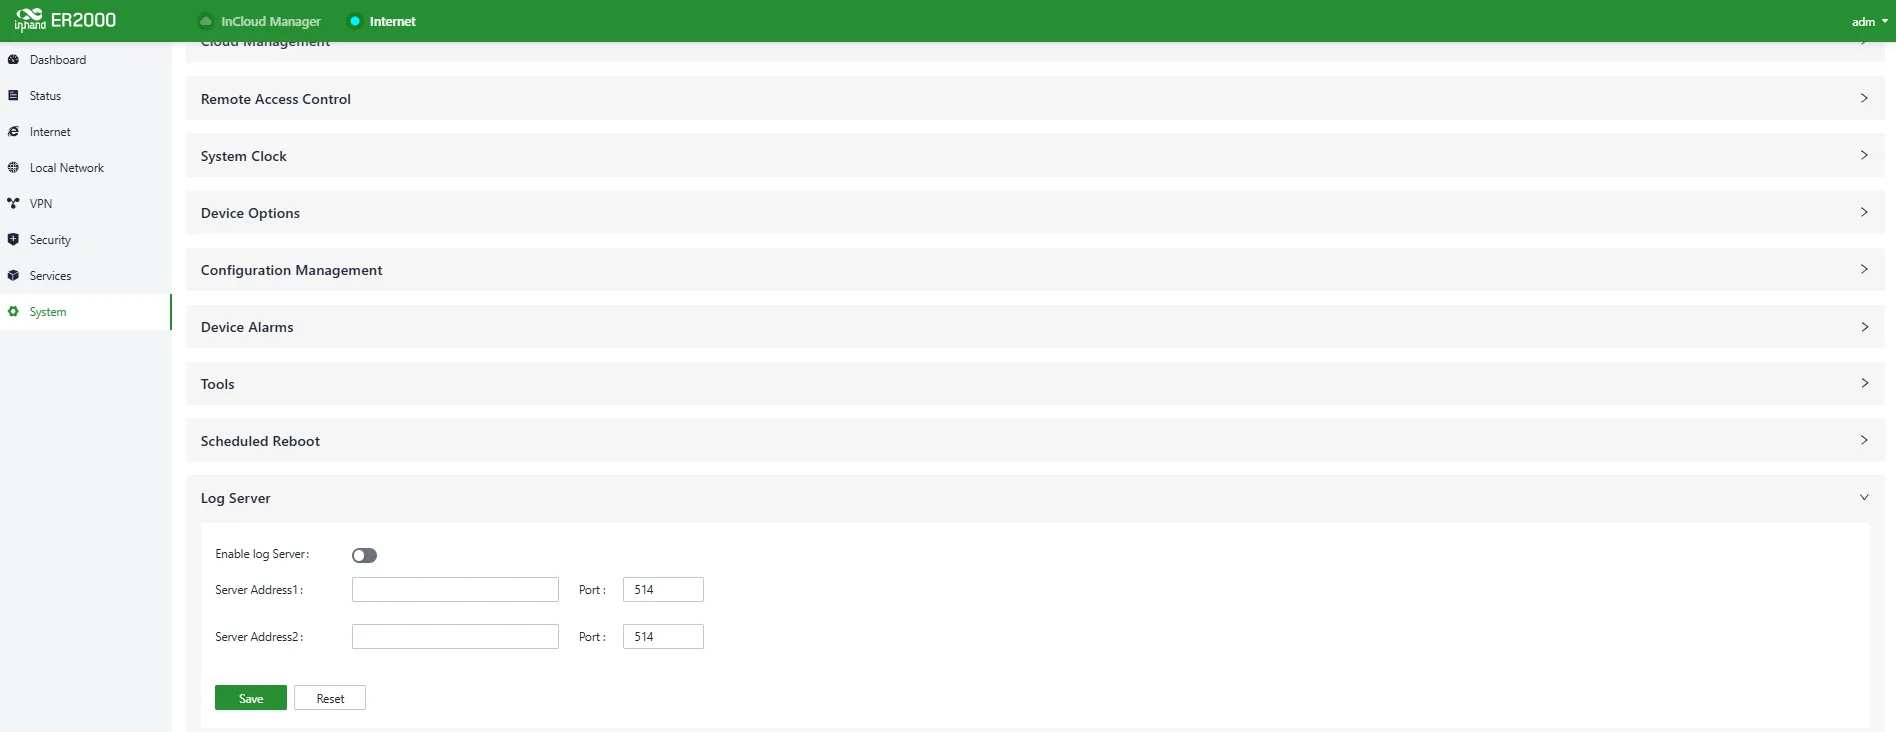
Task: Open the VPN menu item
Action: point(86,204)
